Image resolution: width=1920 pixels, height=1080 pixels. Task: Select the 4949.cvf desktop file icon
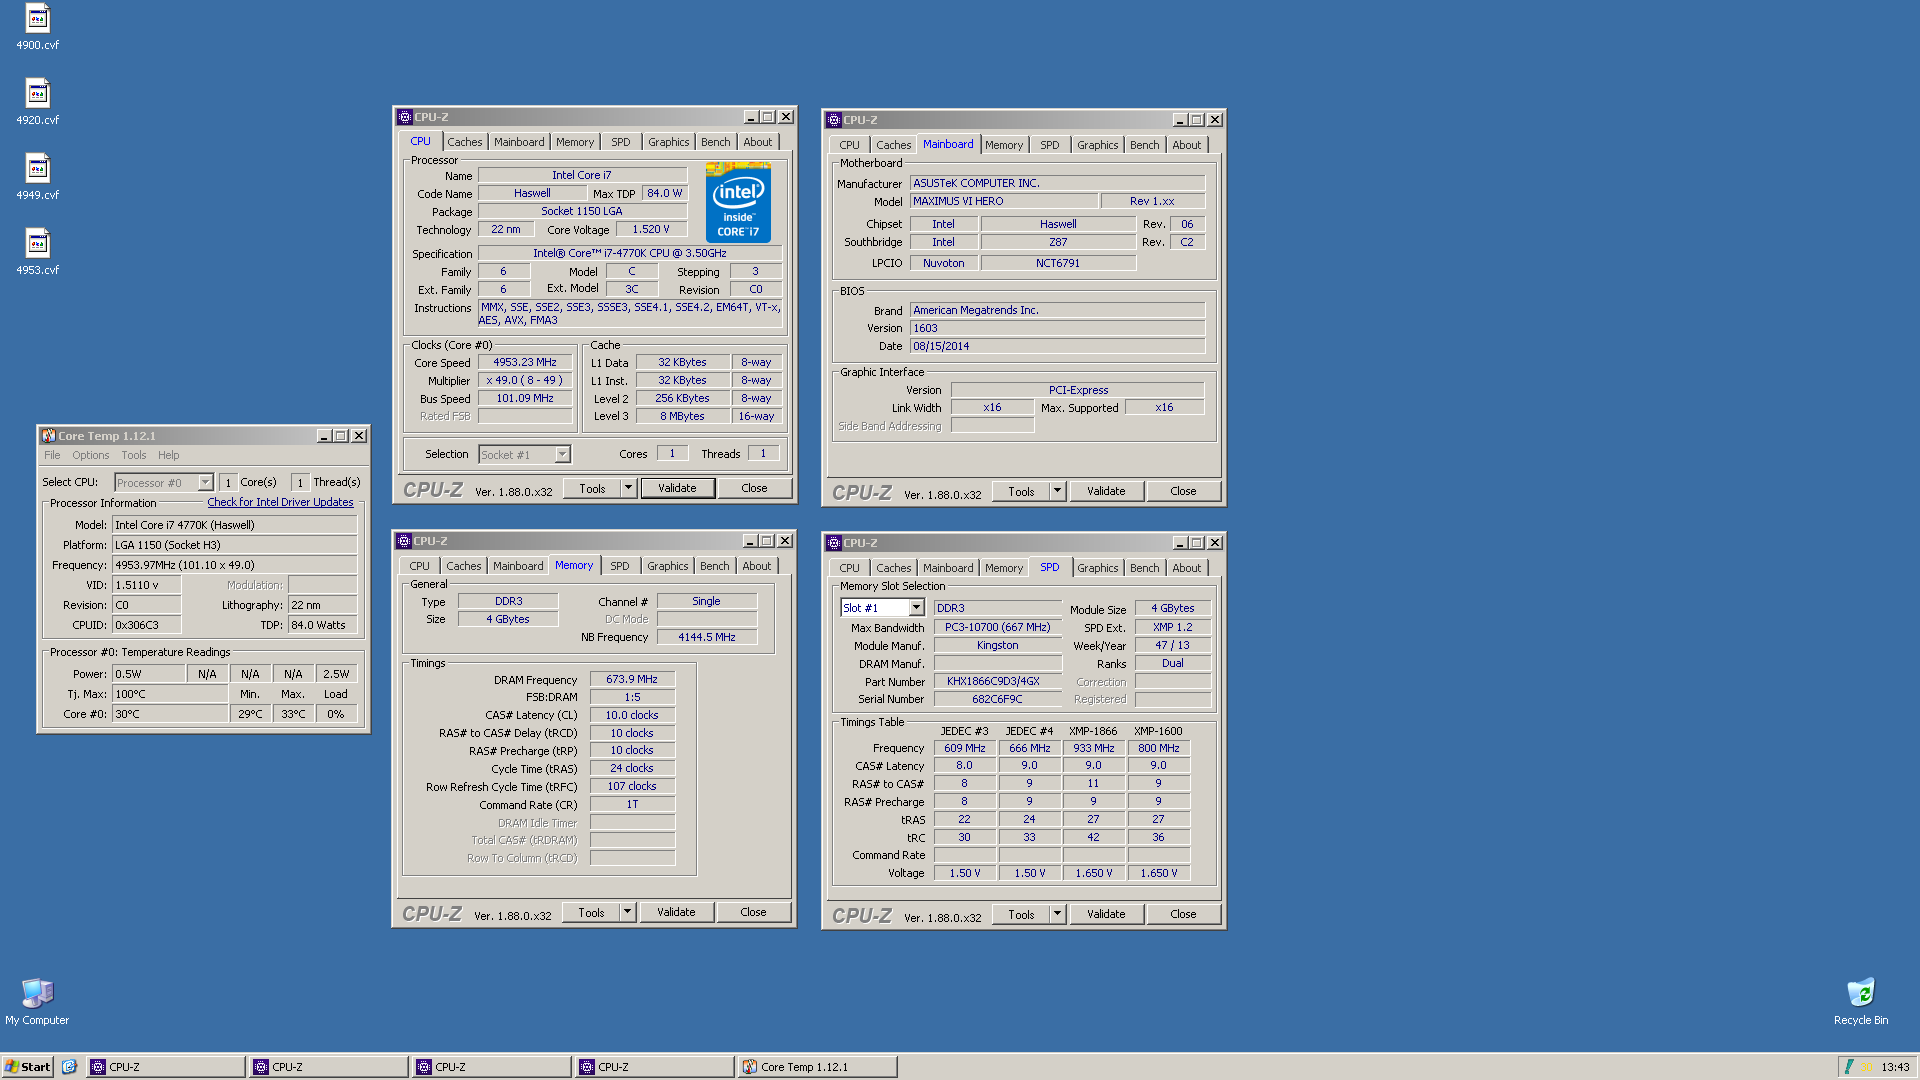point(37,168)
